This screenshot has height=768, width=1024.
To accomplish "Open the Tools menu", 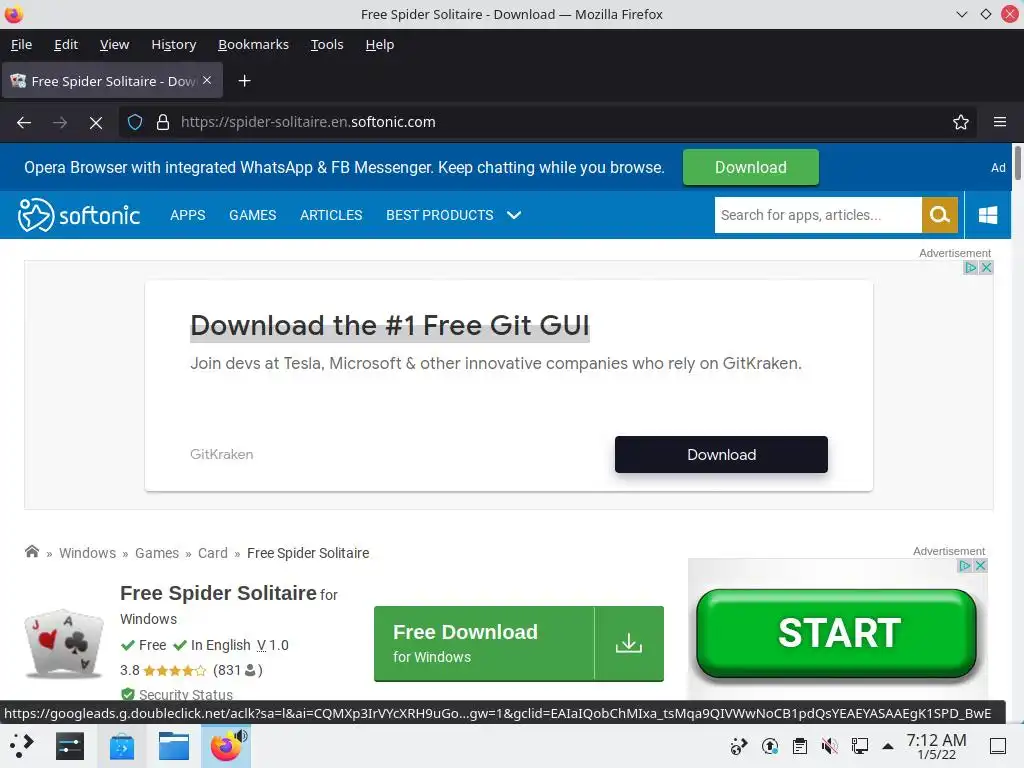I will click(x=327, y=44).
